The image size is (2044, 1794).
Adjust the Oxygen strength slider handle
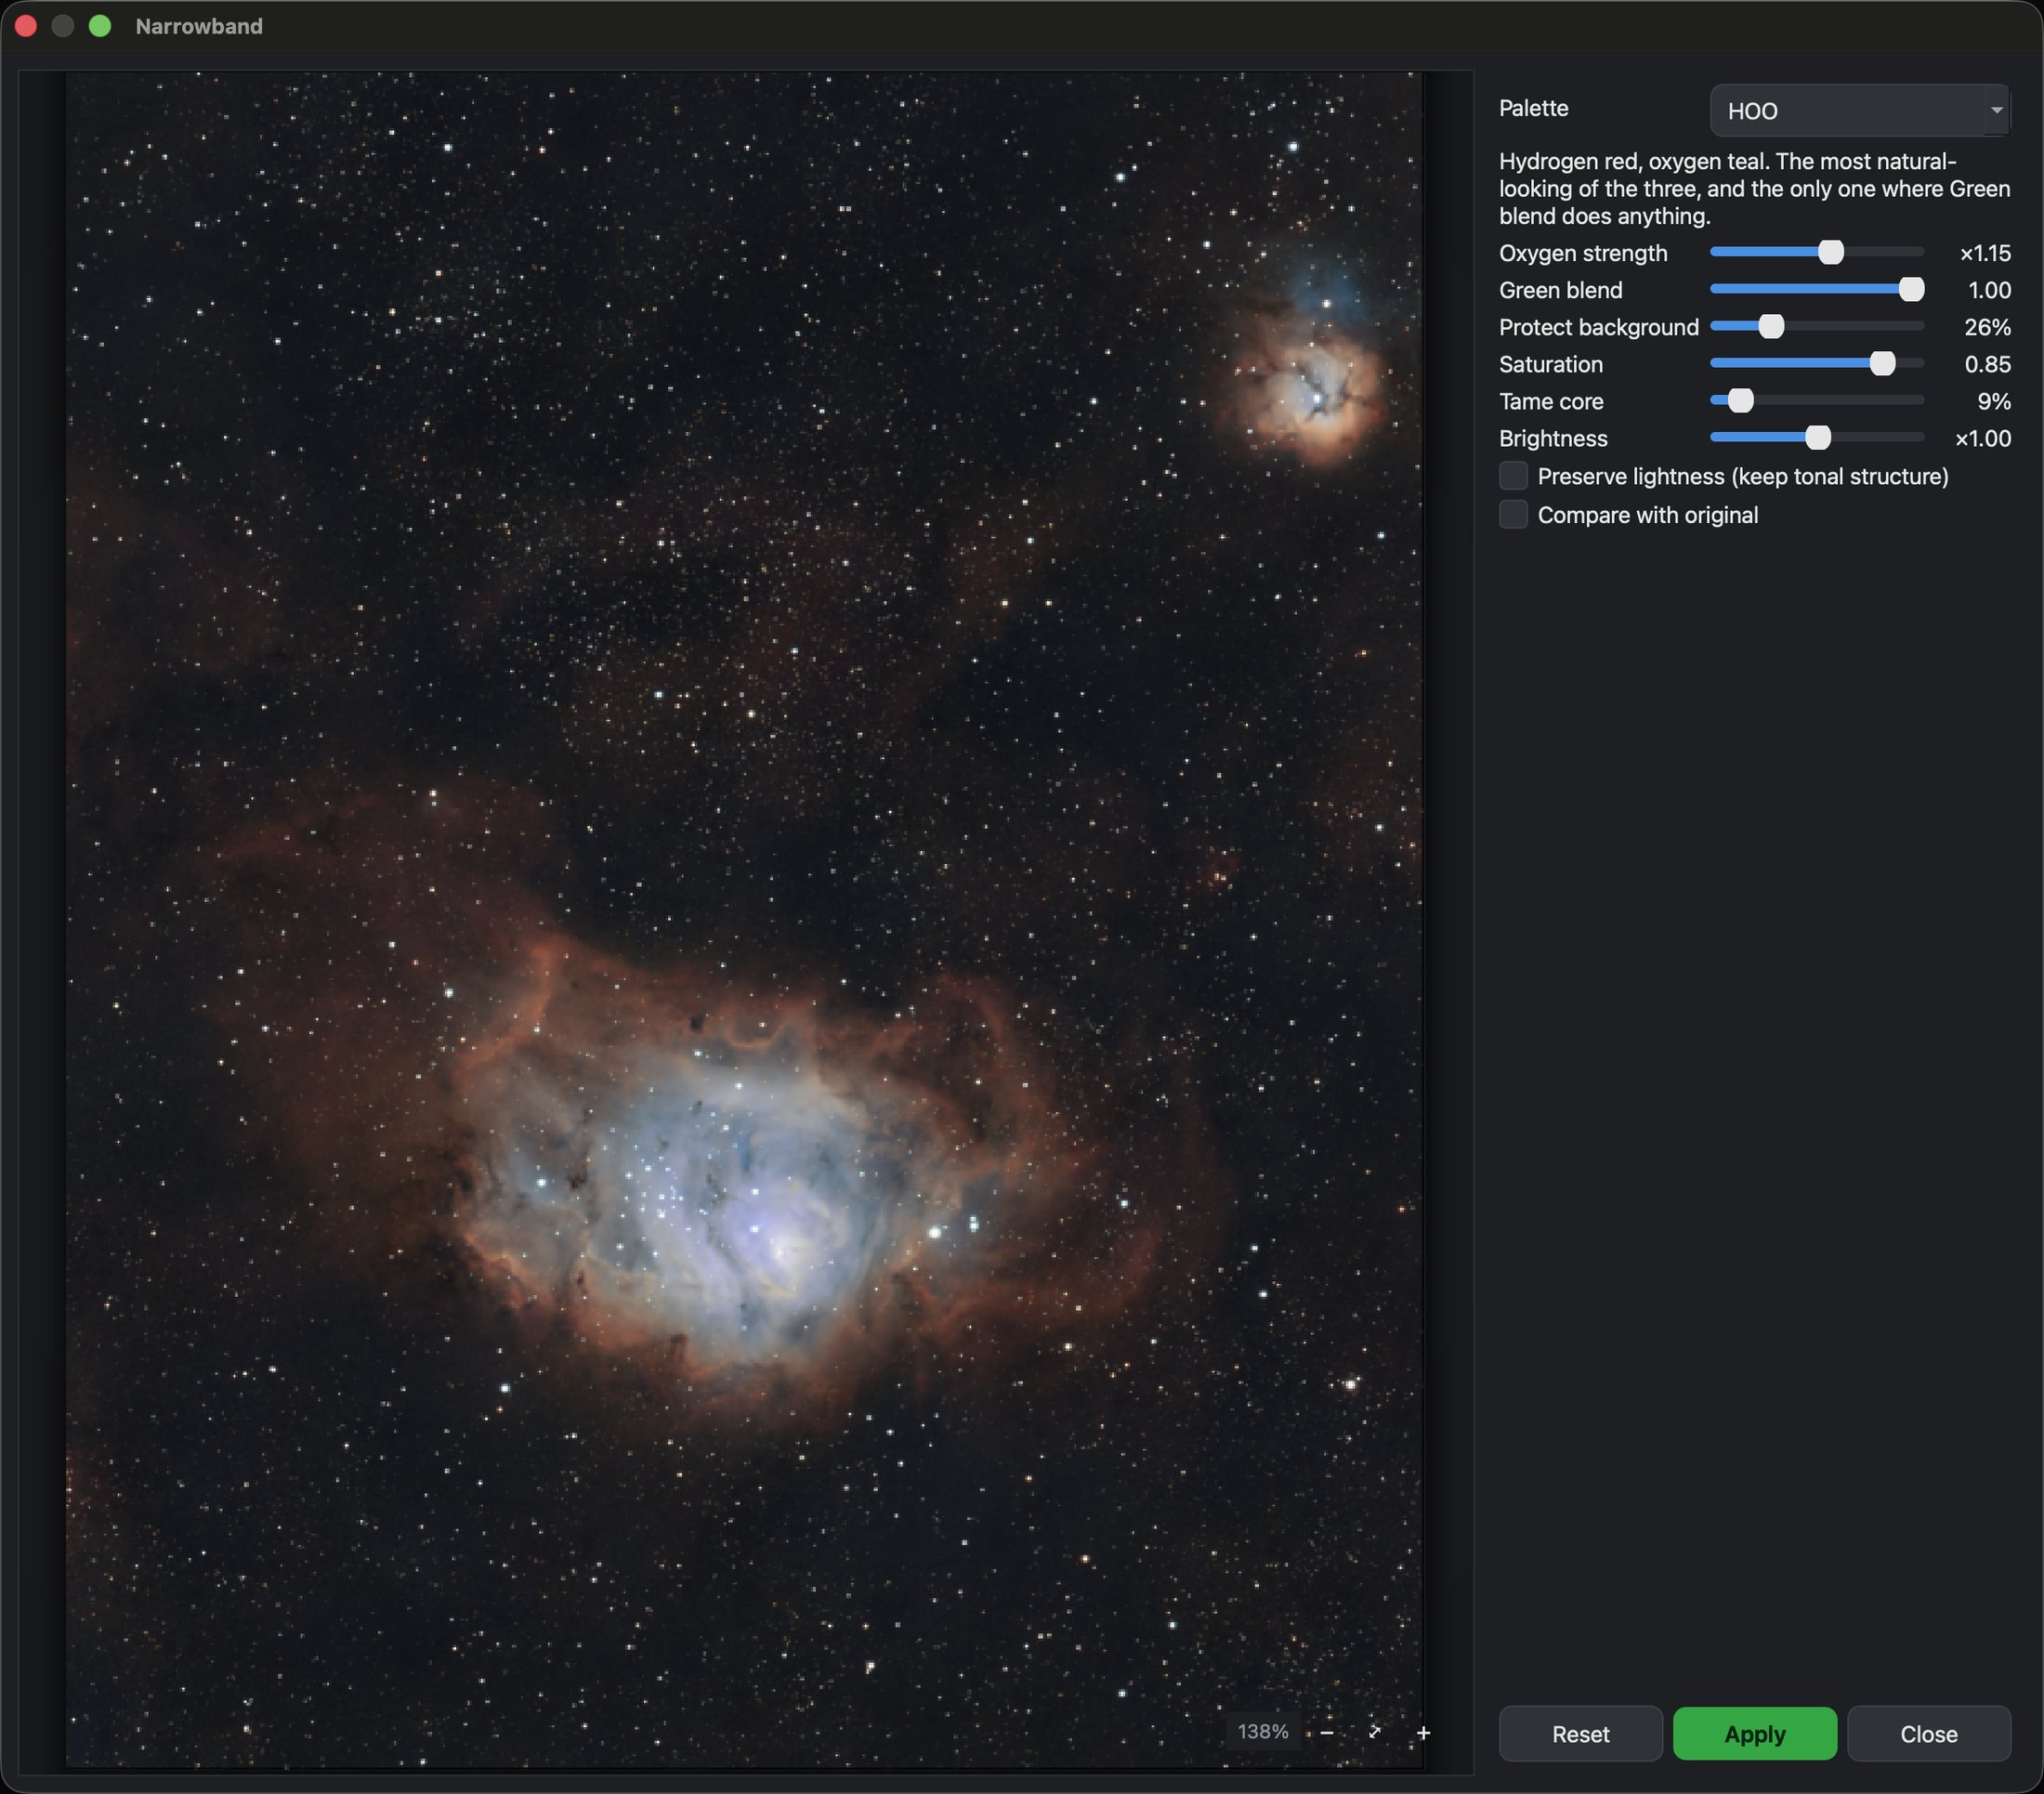(1831, 252)
